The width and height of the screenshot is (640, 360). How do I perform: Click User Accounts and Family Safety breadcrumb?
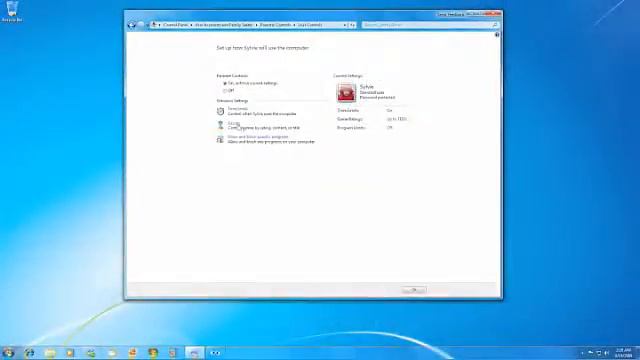tap(224, 25)
